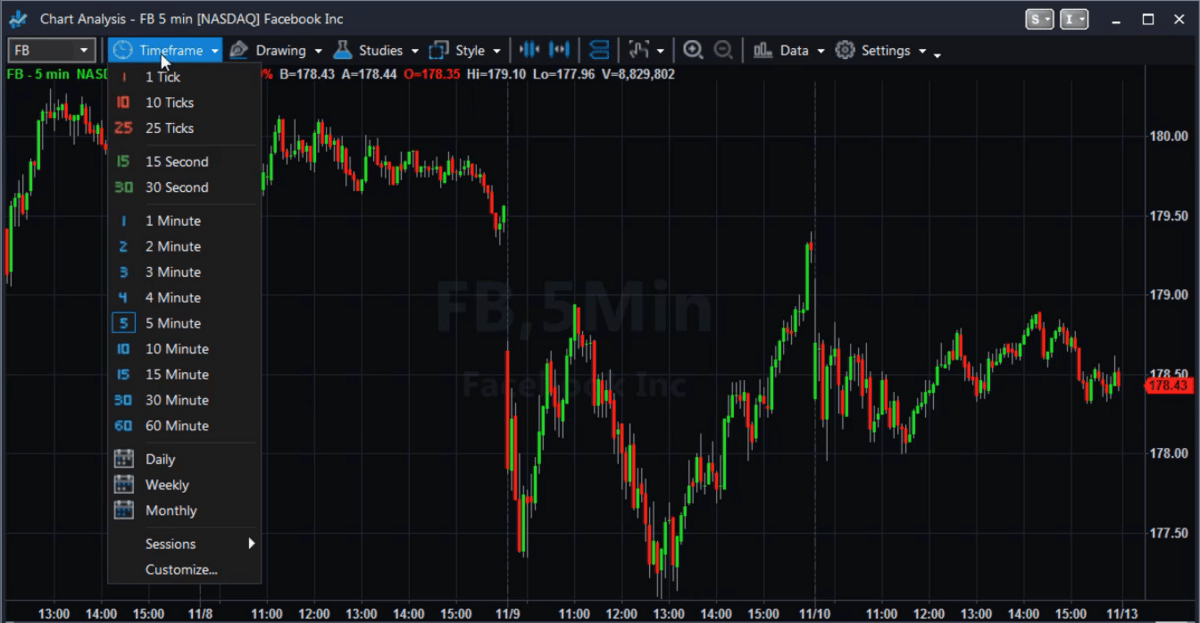
Task: Choose the 4 Minute timeframe
Action: pos(184,297)
